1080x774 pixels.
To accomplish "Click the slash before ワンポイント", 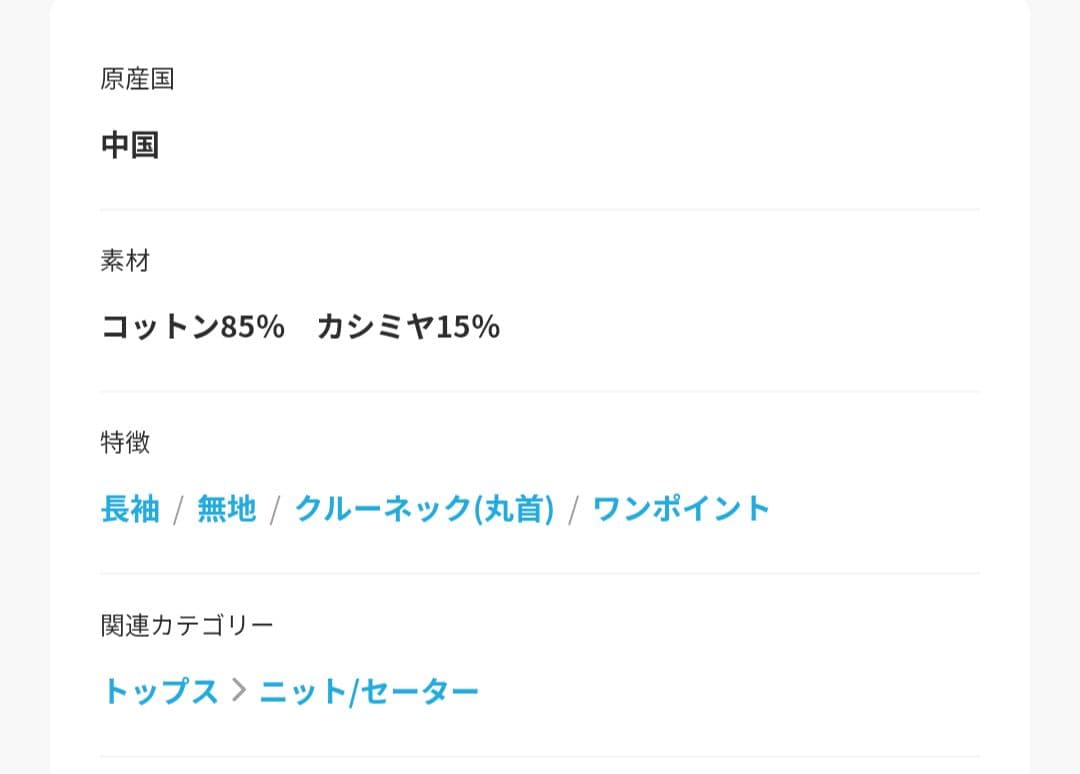I will pos(573,510).
